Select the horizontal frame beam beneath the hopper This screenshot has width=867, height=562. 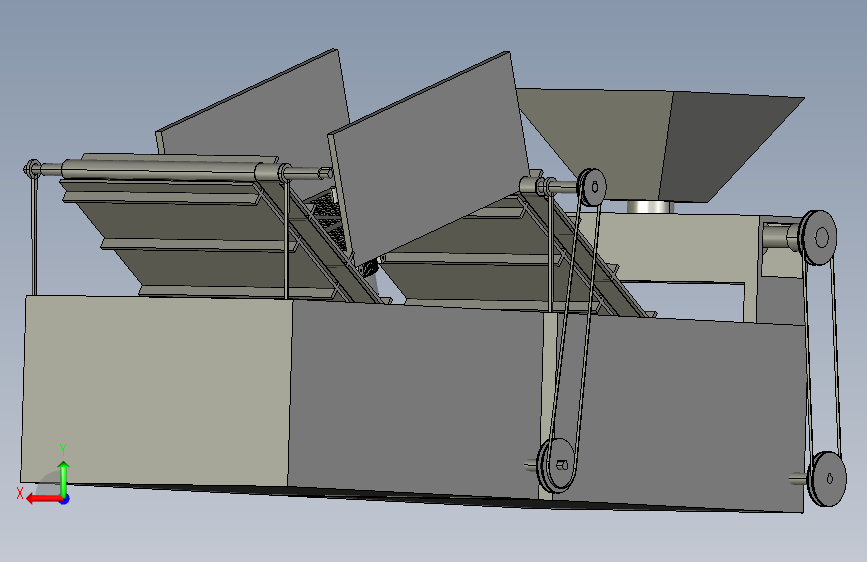pos(675,247)
